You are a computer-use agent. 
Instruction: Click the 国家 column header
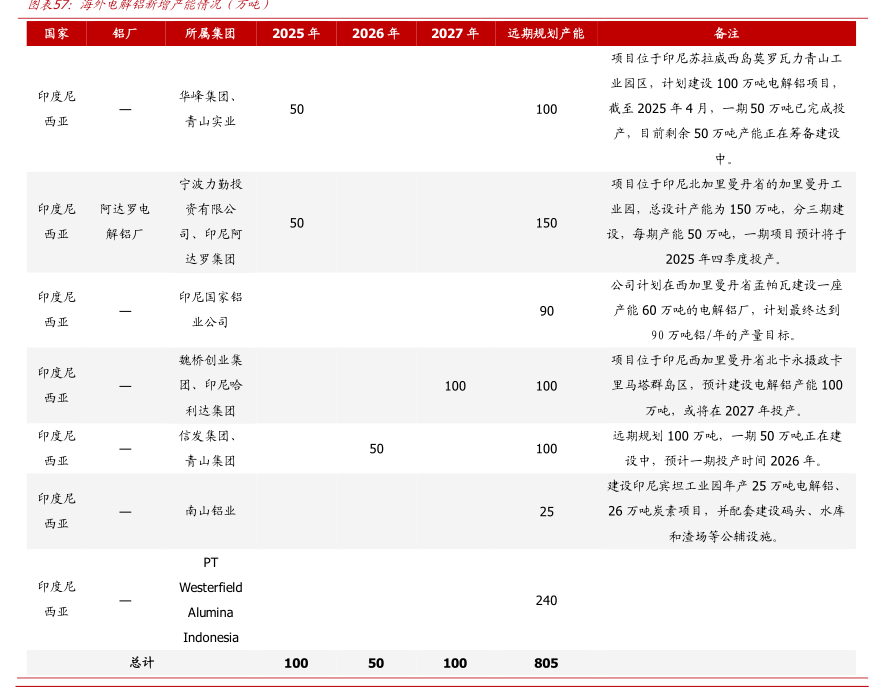click(56, 33)
